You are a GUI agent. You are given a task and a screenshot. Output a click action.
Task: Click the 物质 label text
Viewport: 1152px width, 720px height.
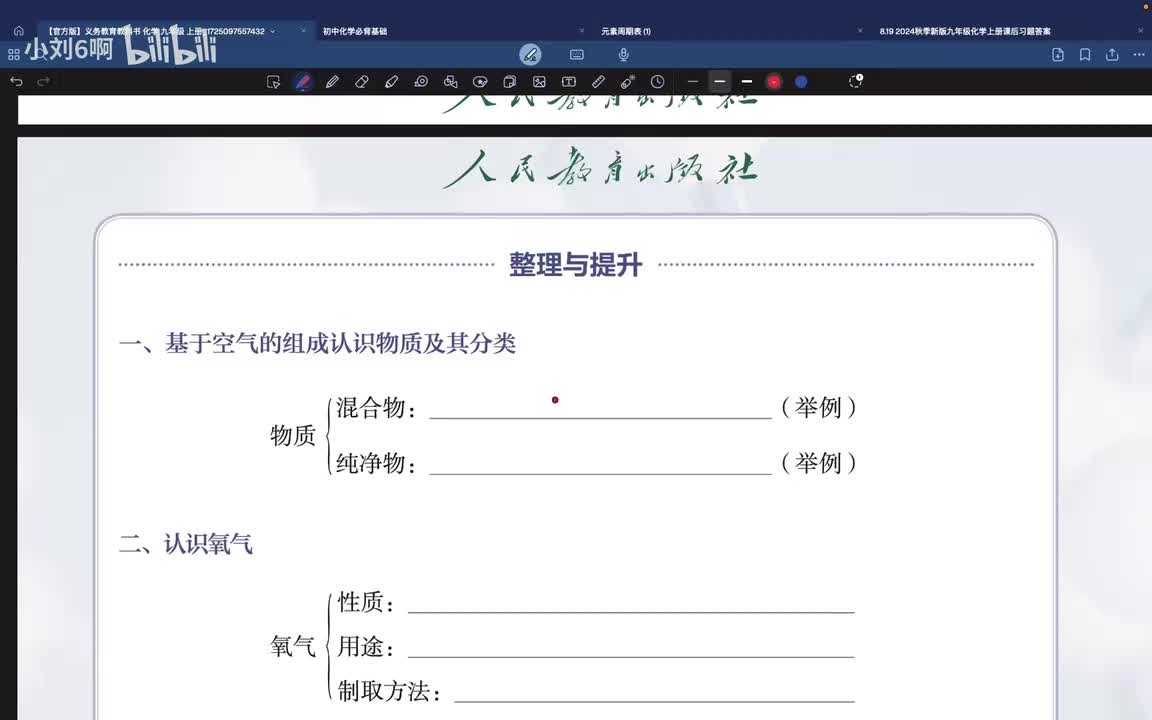(293, 435)
